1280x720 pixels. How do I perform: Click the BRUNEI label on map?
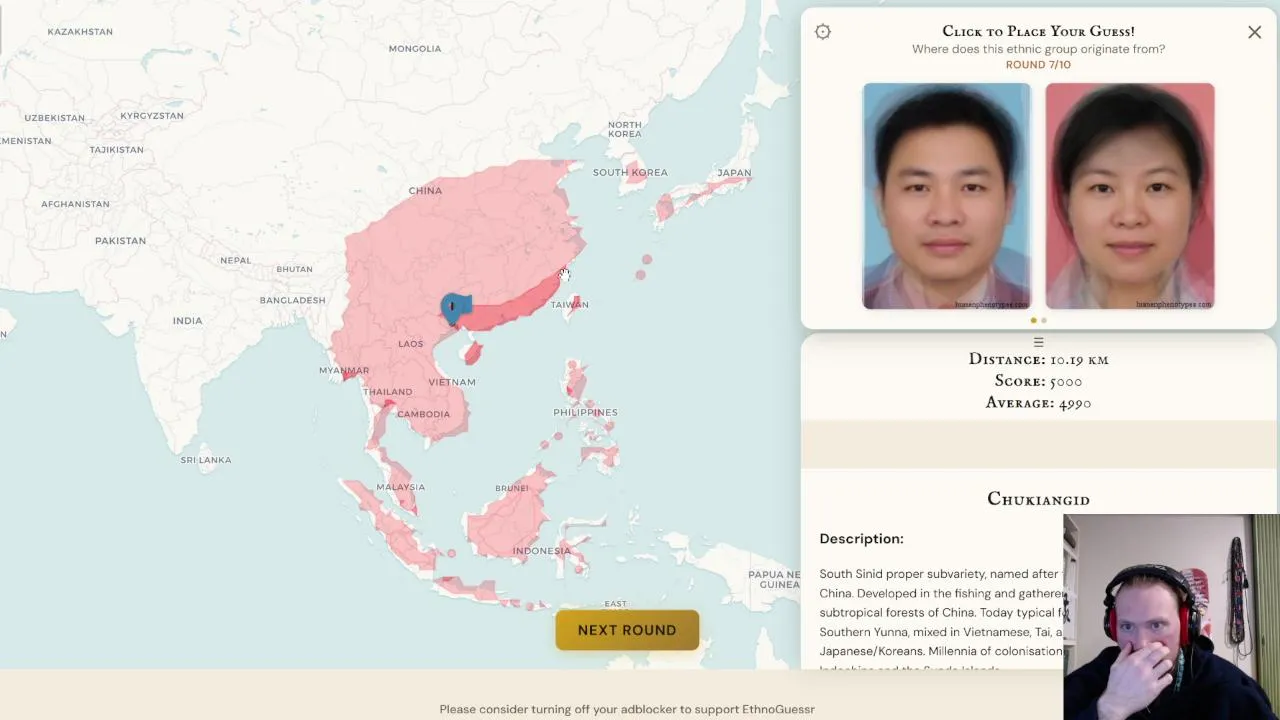(x=512, y=488)
